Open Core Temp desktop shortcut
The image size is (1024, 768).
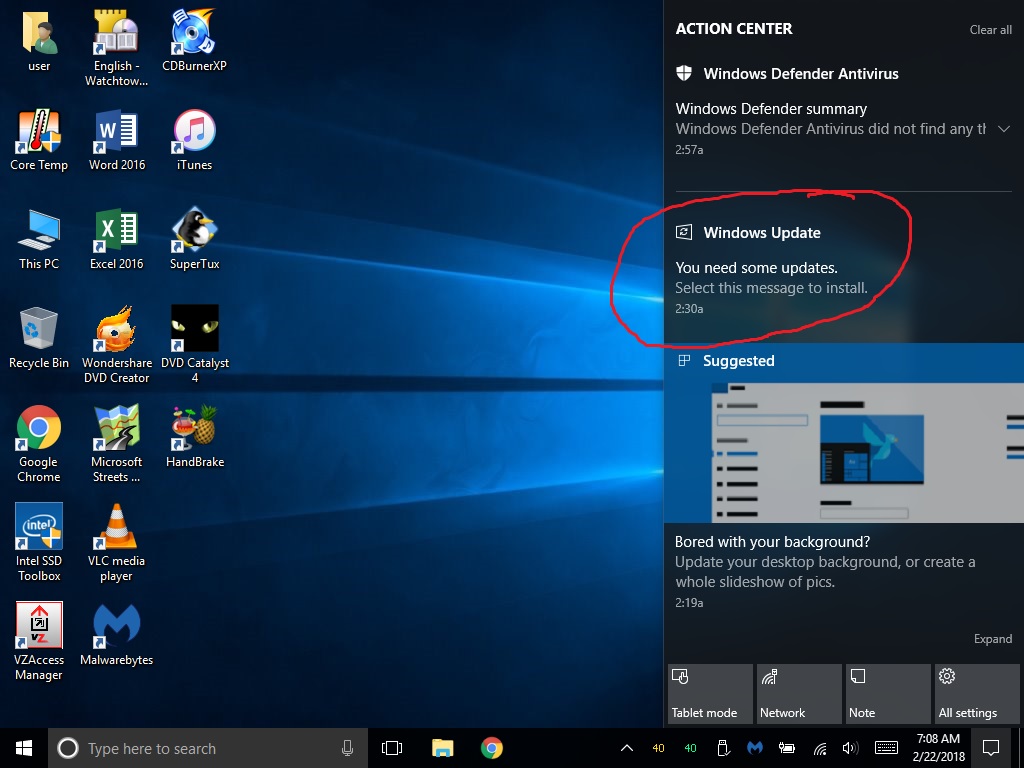click(x=39, y=140)
